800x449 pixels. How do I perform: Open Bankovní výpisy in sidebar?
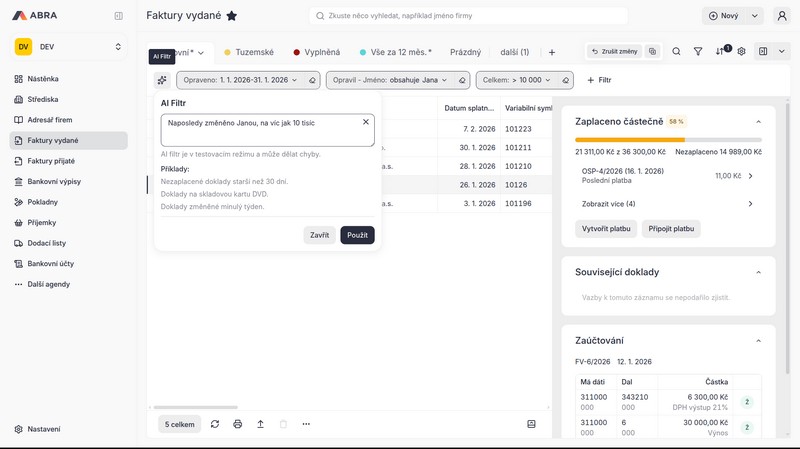pyautogui.click(x=54, y=181)
